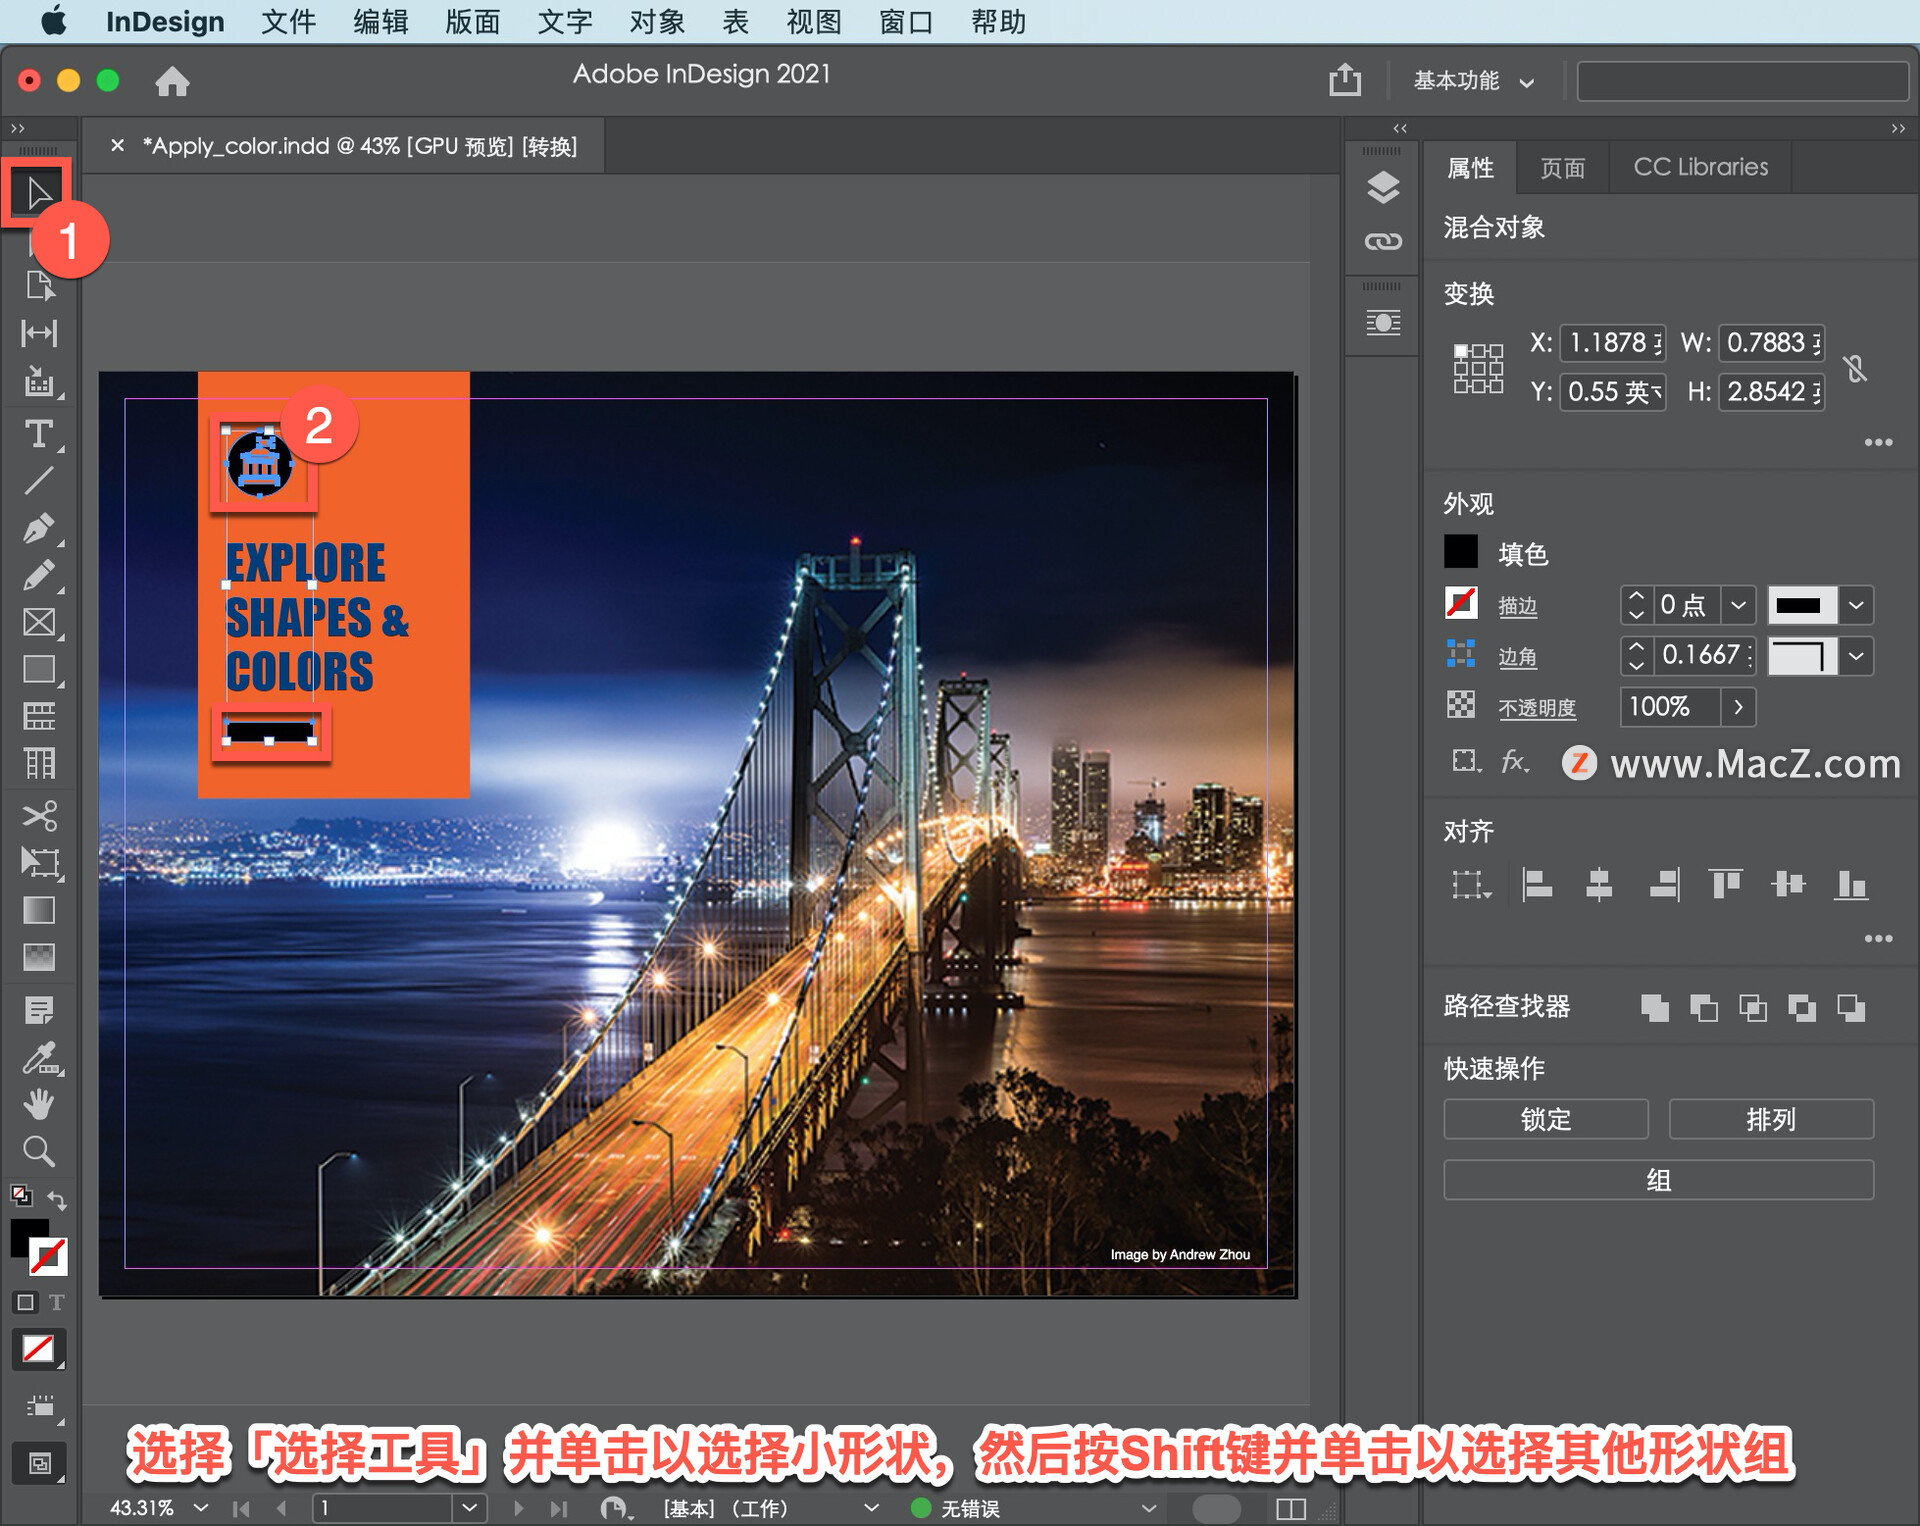This screenshot has width=1920, height=1526.
Task: Switch to the 页面 tab
Action: (x=1562, y=168)
